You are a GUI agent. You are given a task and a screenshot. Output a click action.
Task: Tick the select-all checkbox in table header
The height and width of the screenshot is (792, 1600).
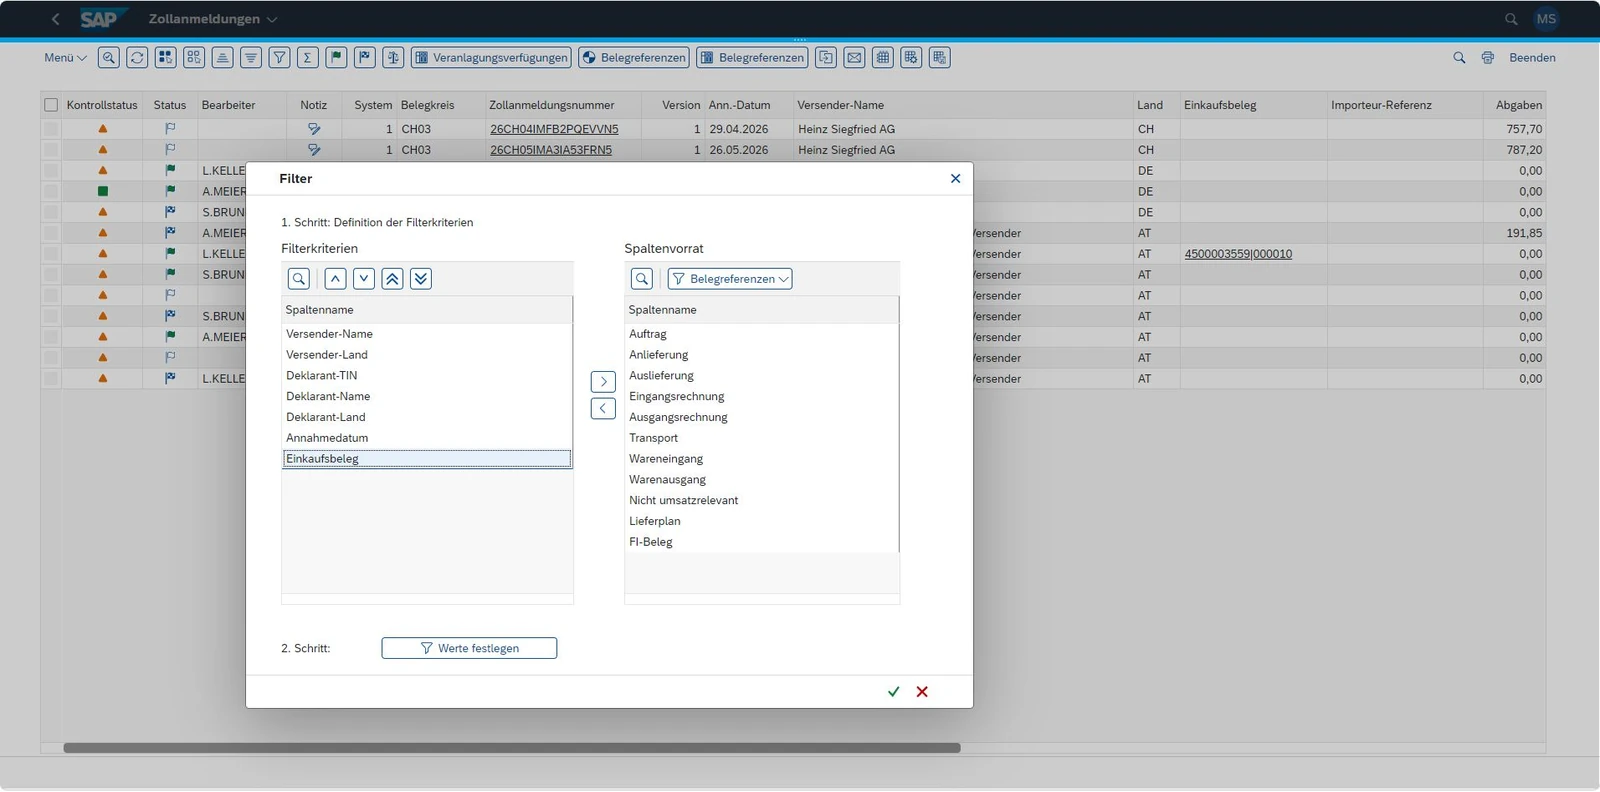coord(51,105)
